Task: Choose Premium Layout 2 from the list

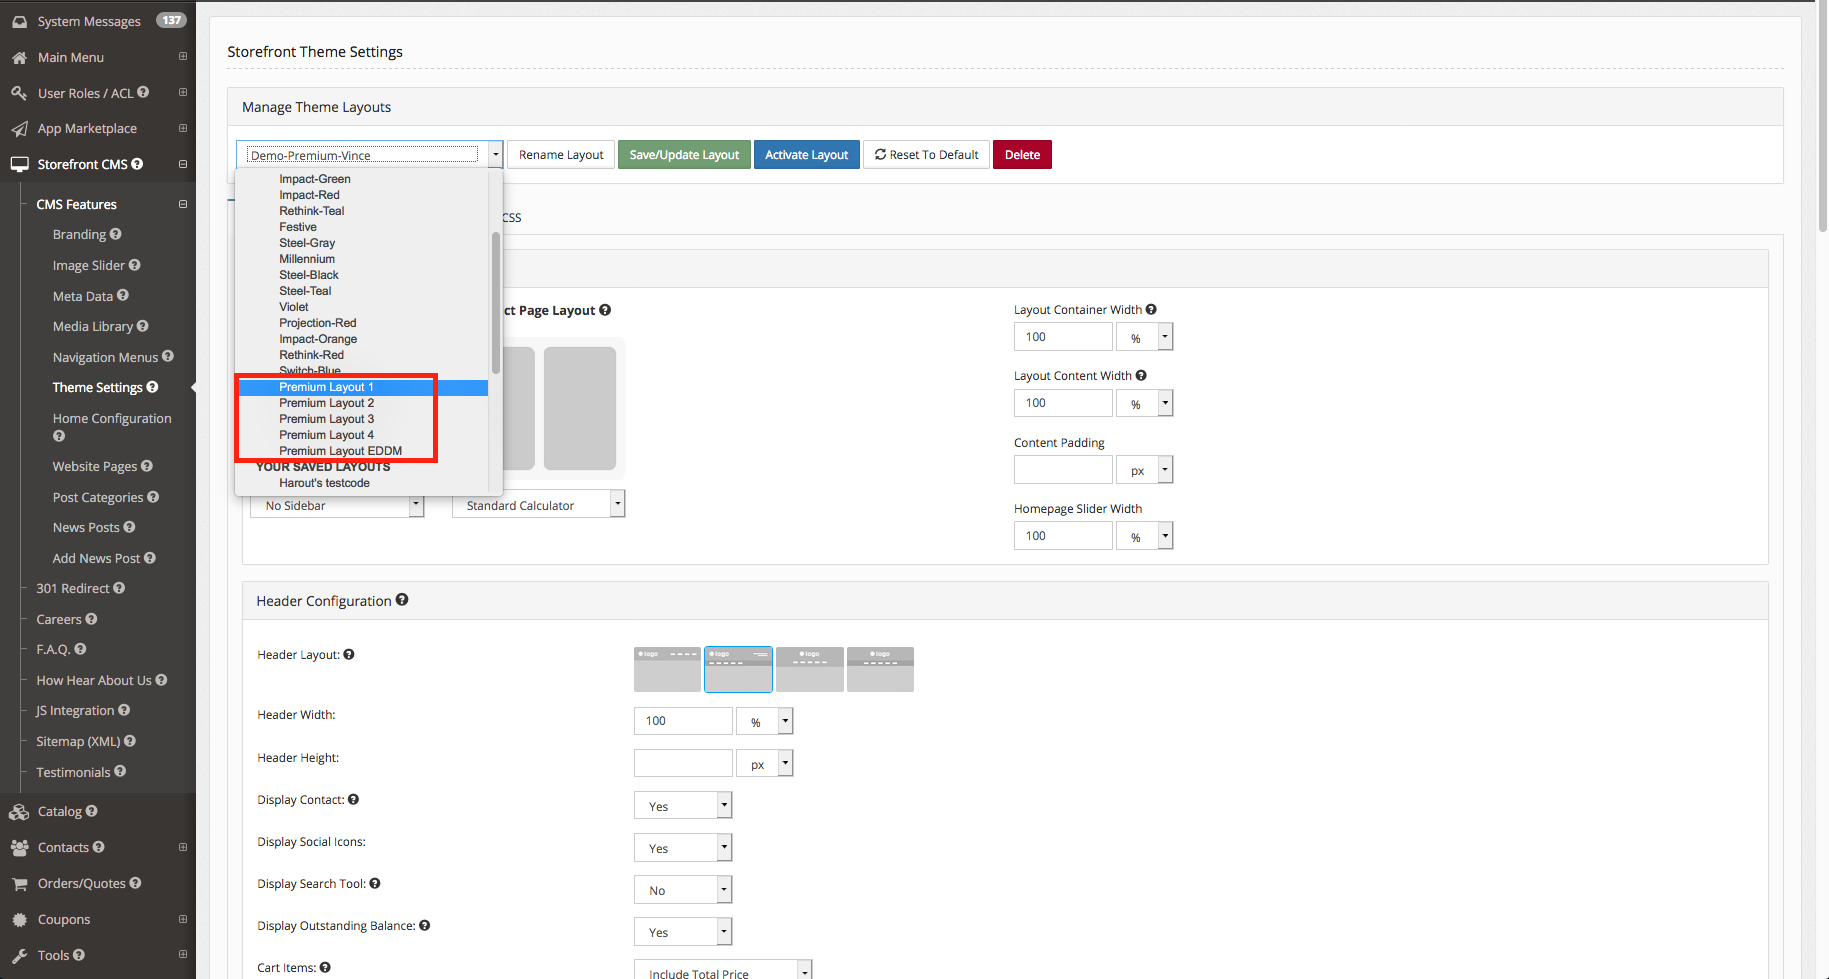Action: pyautogui.click(x=327, y=403)
